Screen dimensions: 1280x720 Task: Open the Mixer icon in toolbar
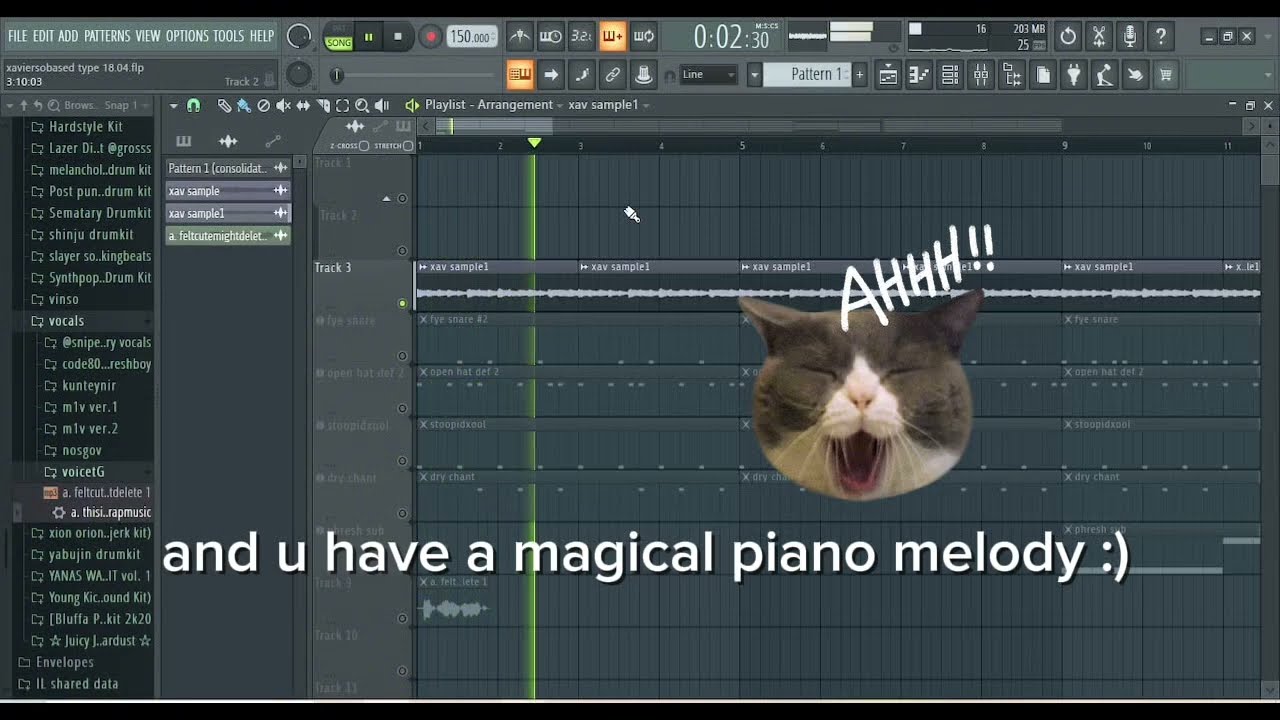click(x=981, y=75)
